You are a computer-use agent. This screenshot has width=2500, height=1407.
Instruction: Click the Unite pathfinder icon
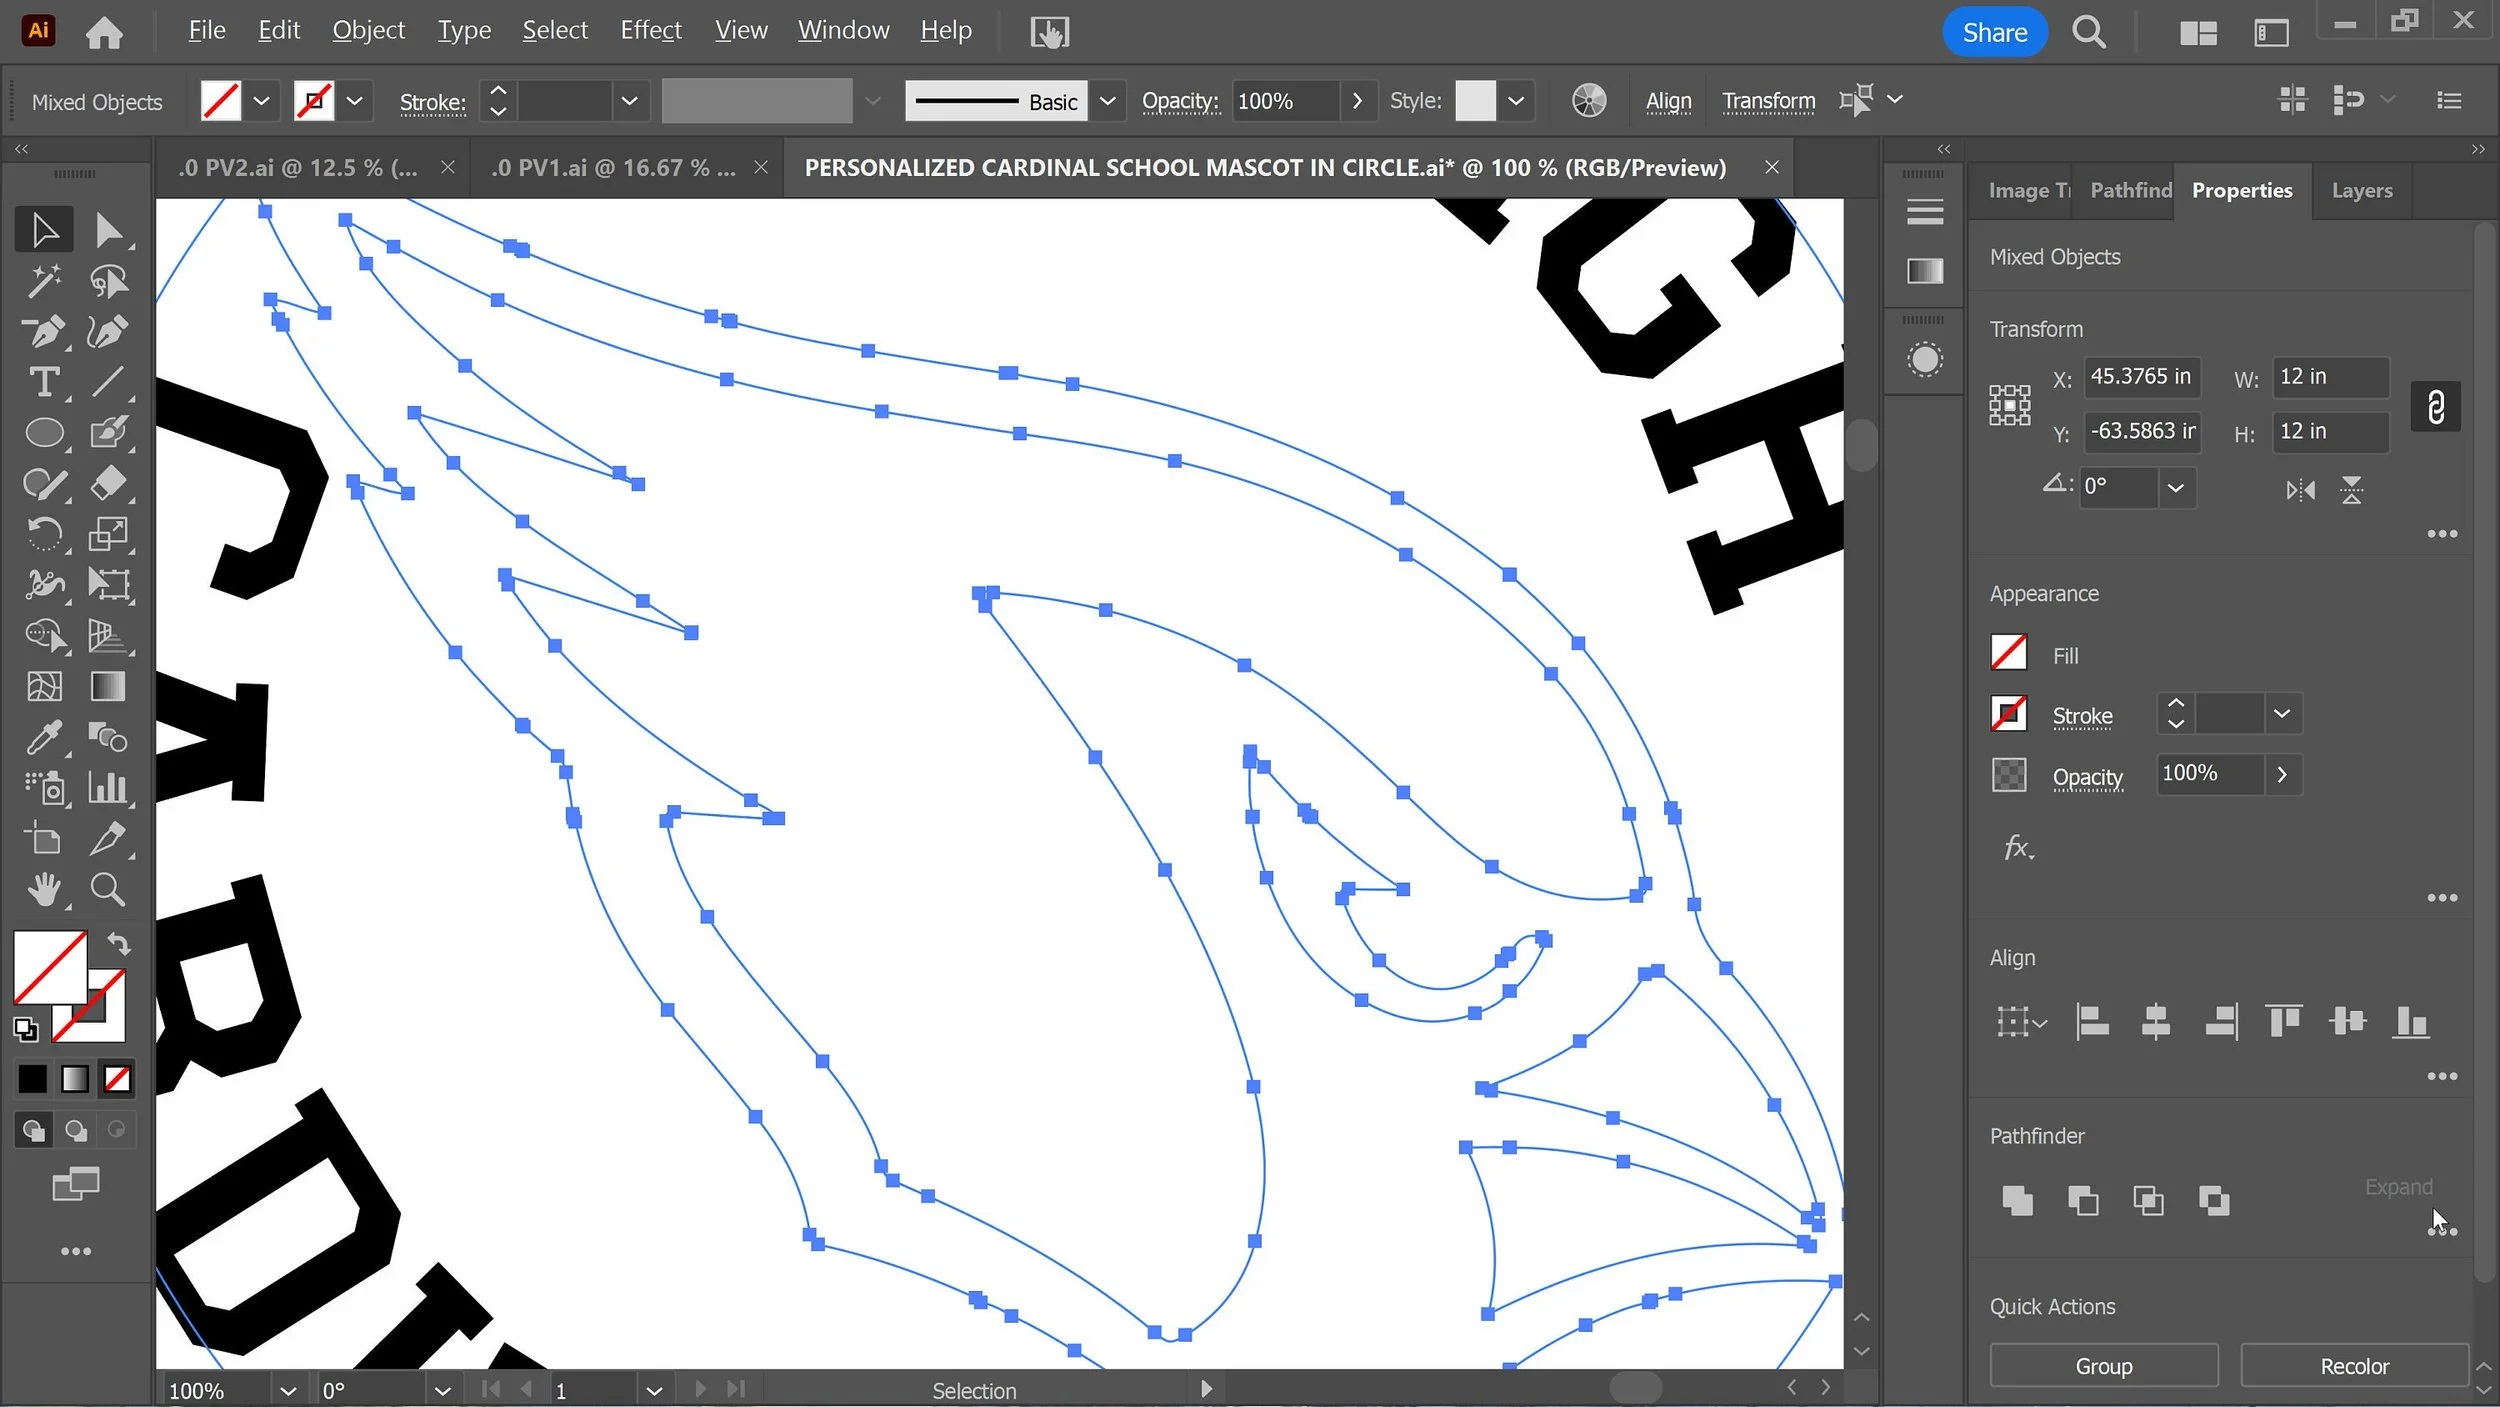click(x=2017, y=1200)
